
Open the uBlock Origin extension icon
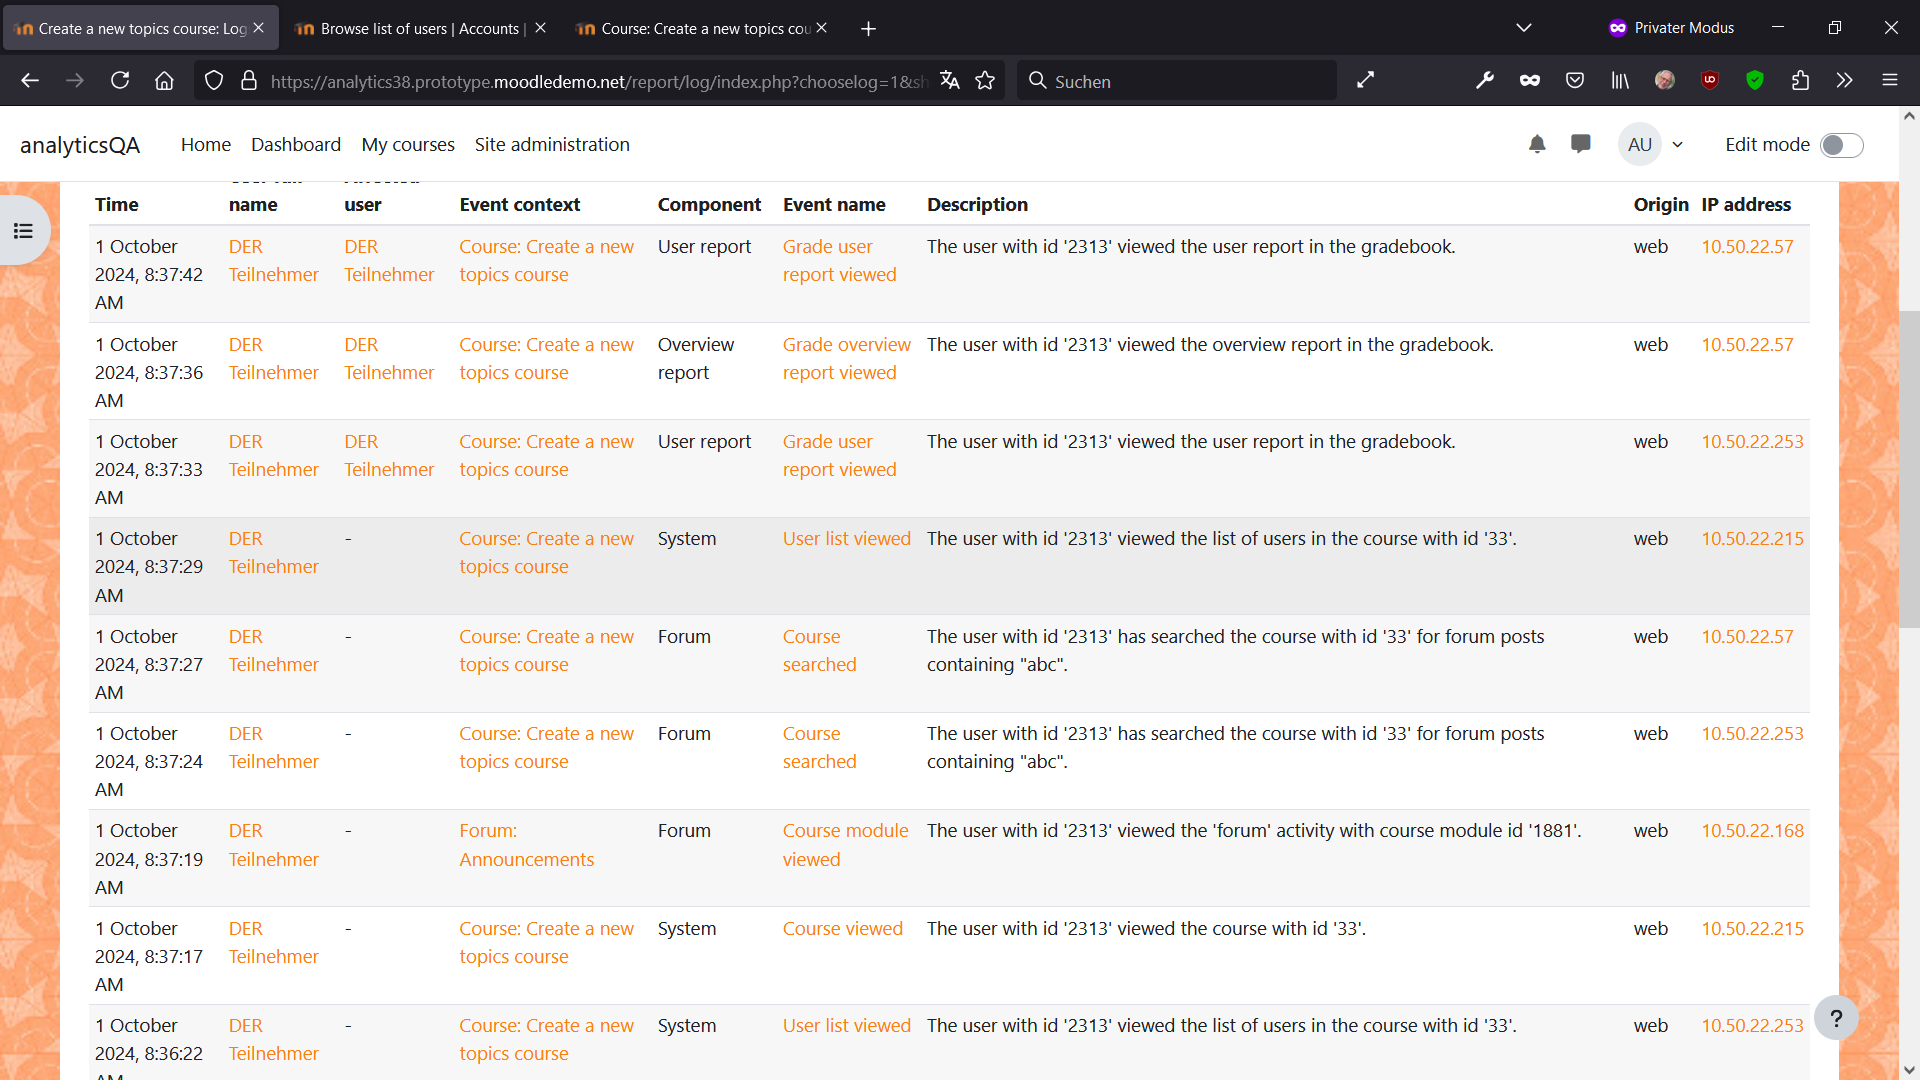click(x=1710, y=81)
